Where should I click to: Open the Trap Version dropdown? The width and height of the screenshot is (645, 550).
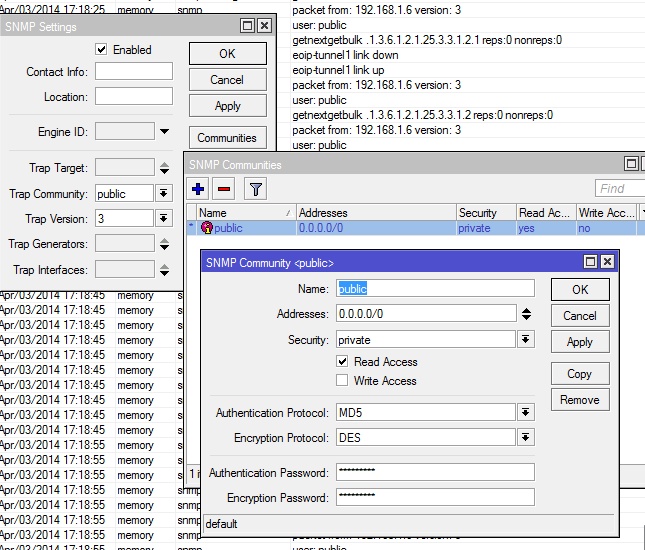tap(164, 218)
